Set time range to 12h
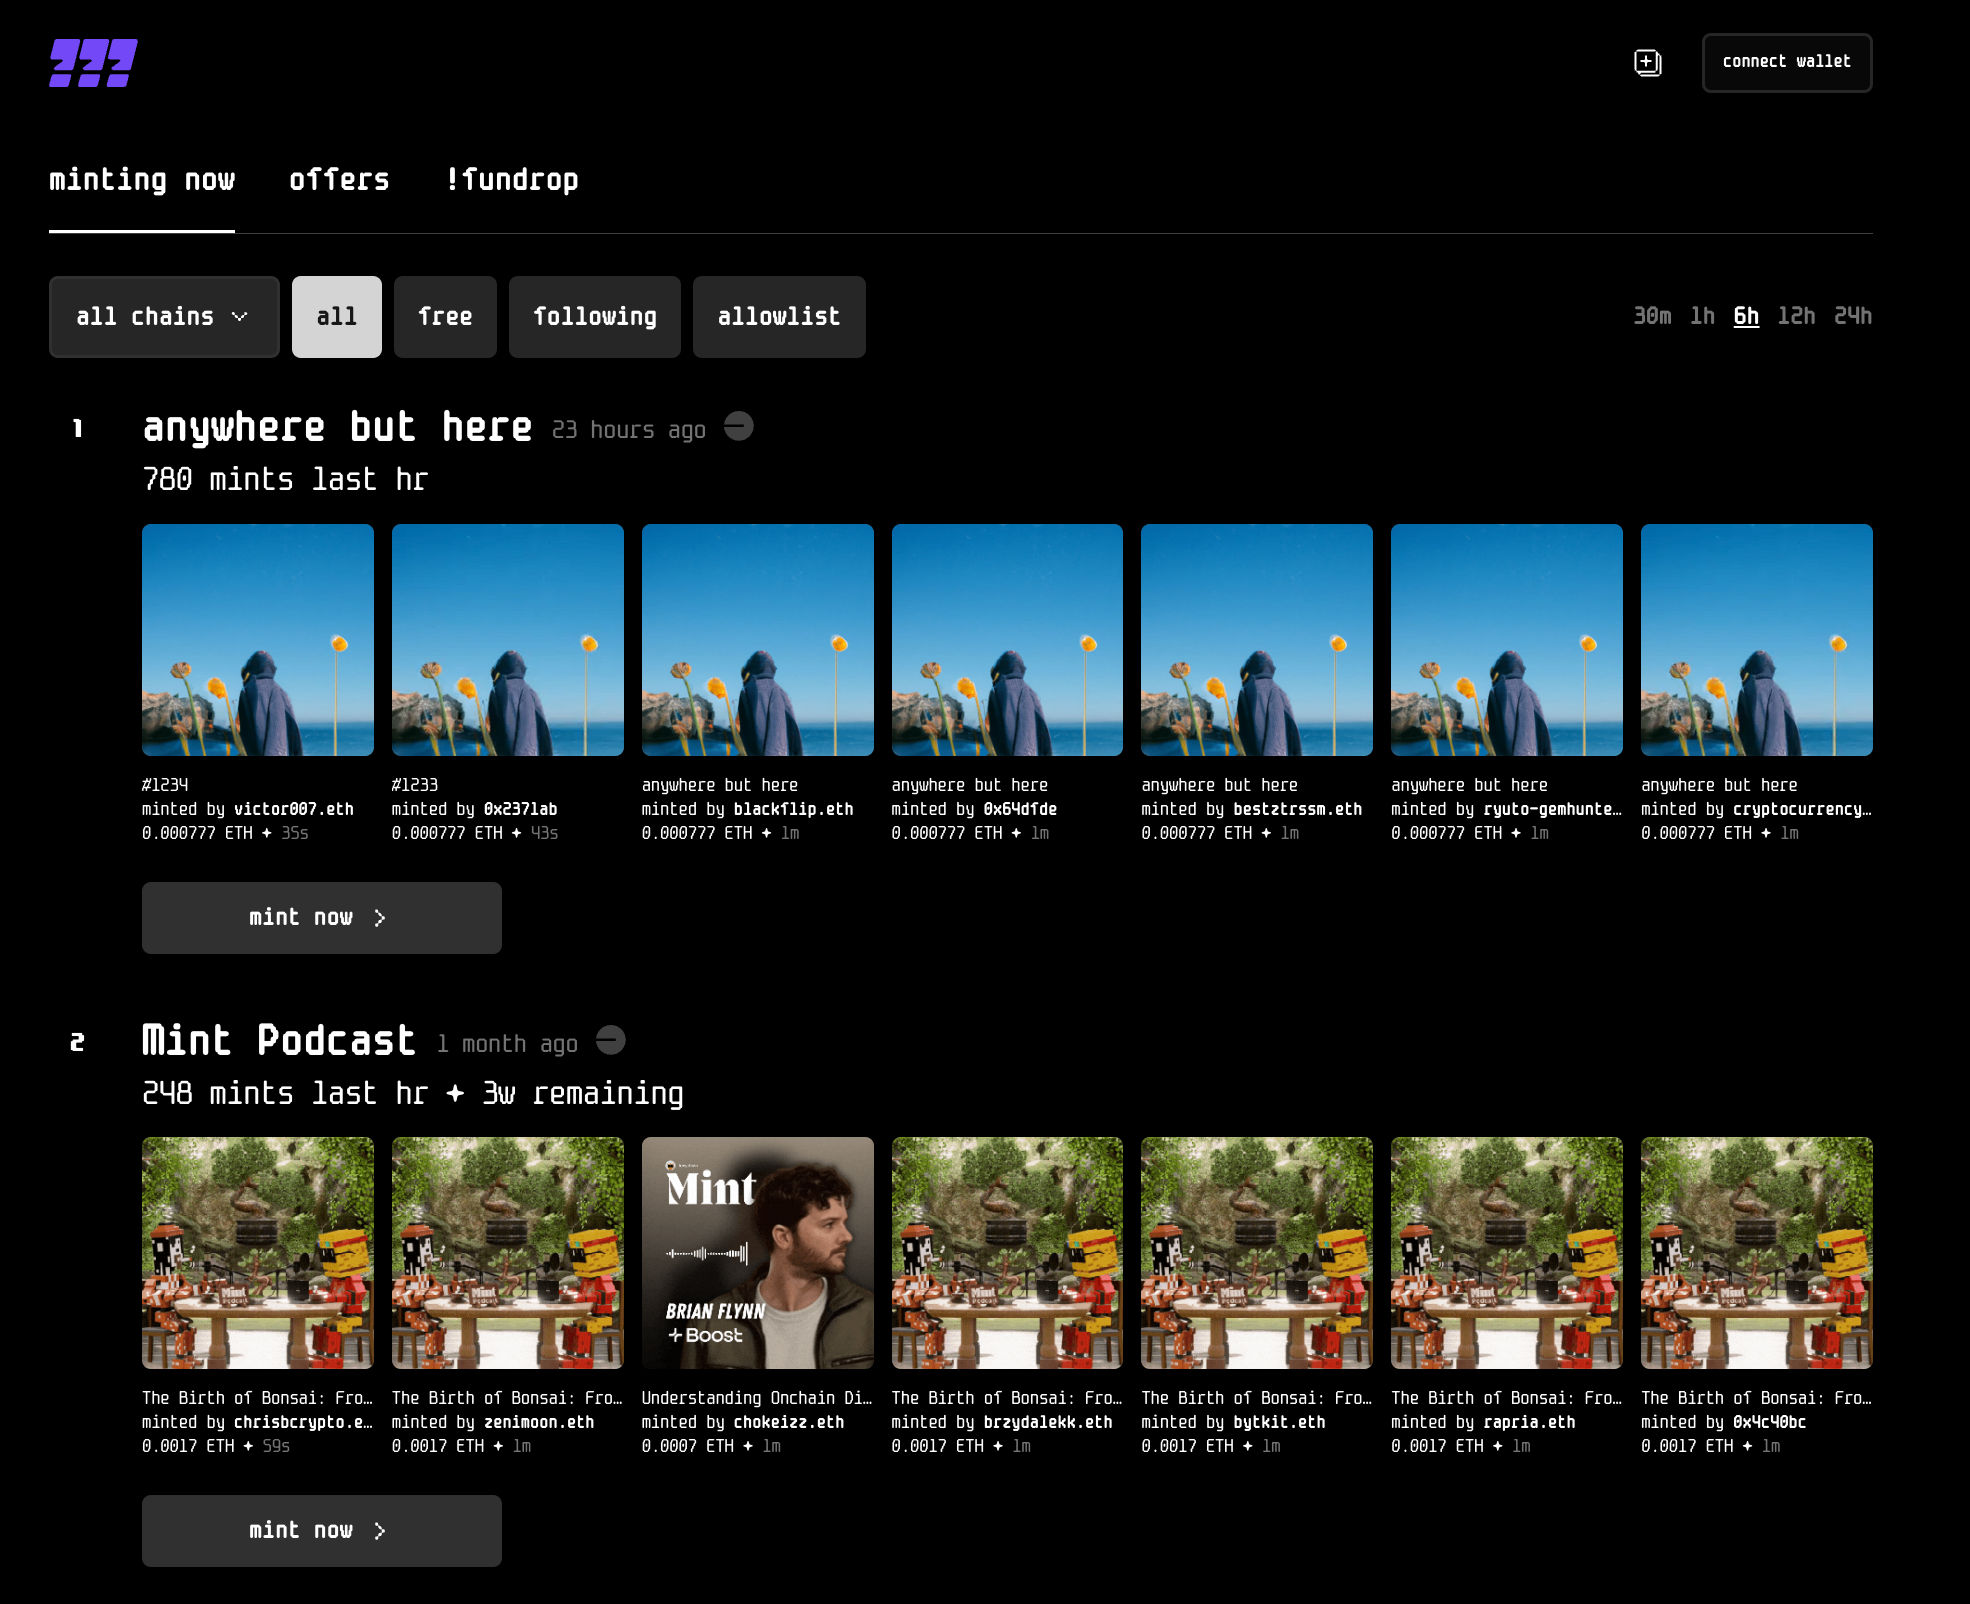 click(x=1796, y=316)
